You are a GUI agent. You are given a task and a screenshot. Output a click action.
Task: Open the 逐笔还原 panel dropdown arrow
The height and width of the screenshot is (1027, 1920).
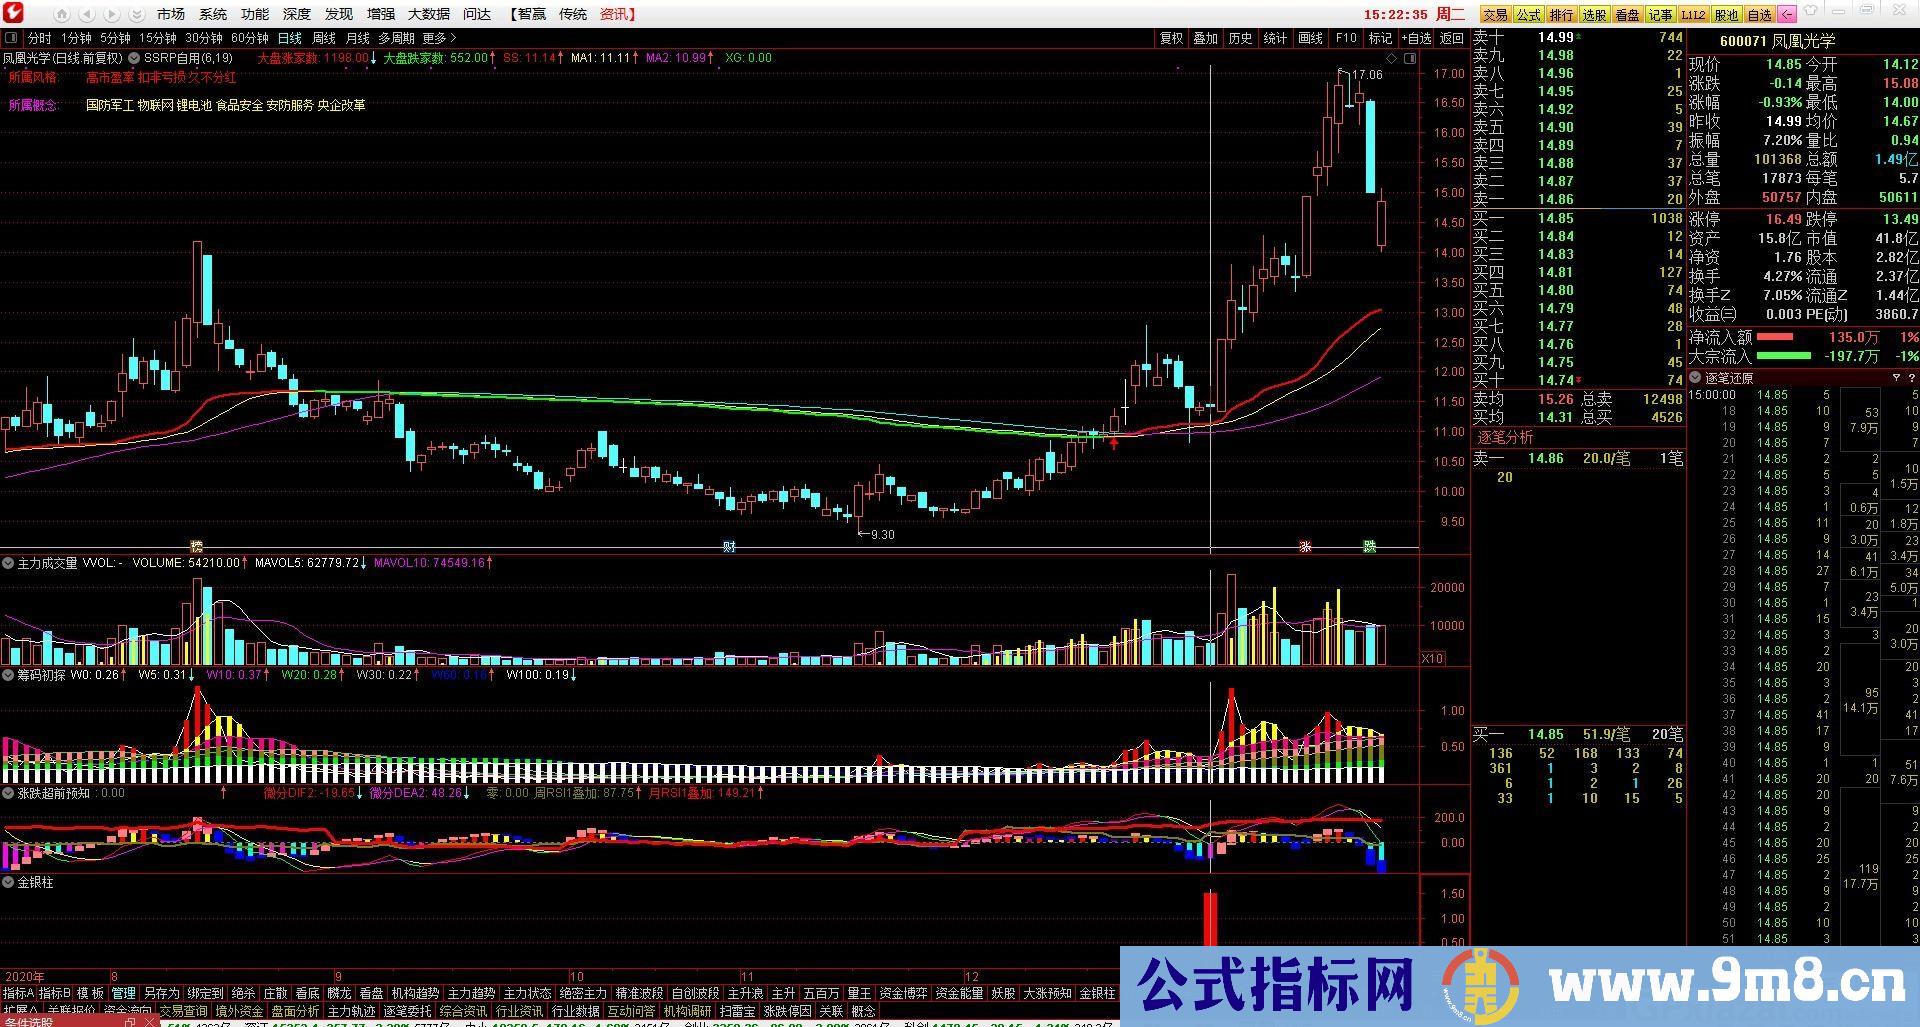coord(1696,378)
